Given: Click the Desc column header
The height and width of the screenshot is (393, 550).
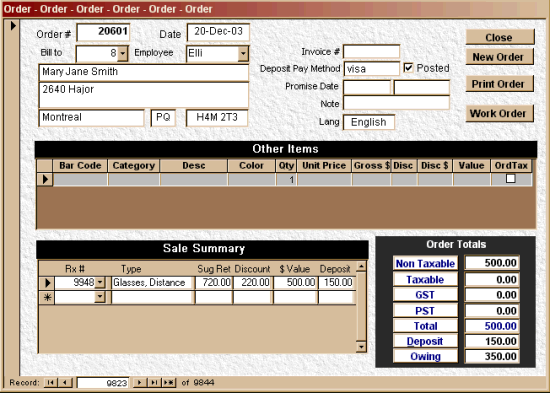Looking at the screenshot, I should click(194, 166).
